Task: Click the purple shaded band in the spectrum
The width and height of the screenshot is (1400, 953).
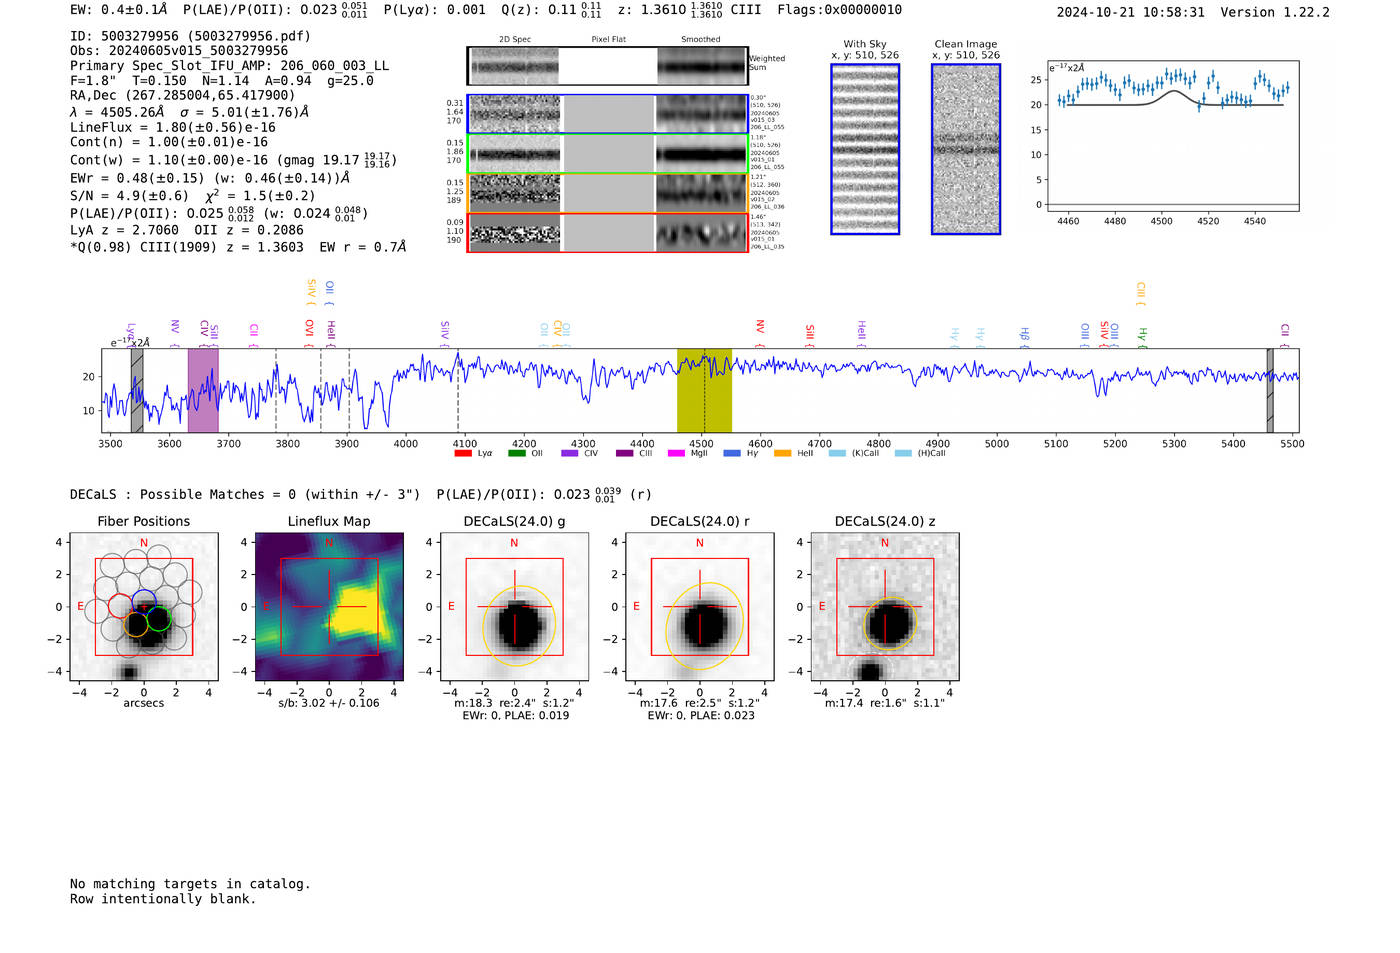Action: coord(203,391)
